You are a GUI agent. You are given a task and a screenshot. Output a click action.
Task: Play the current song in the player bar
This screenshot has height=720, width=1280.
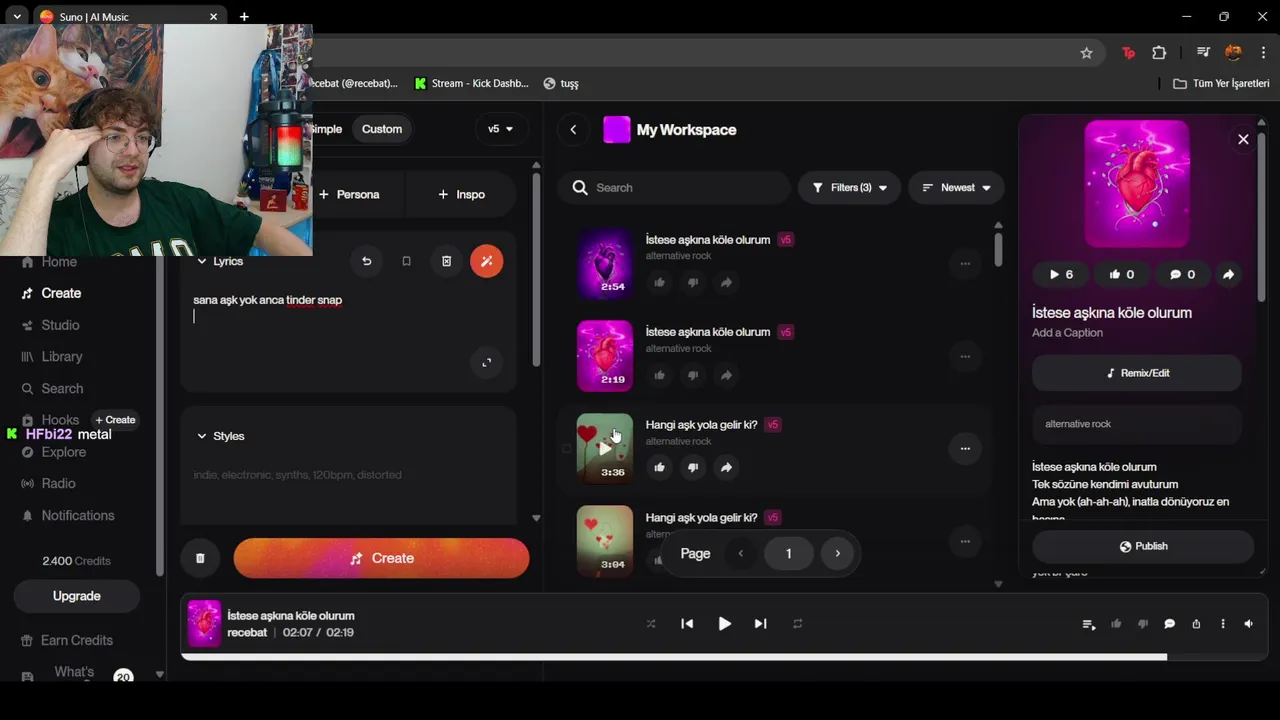(x=724, y=623)
